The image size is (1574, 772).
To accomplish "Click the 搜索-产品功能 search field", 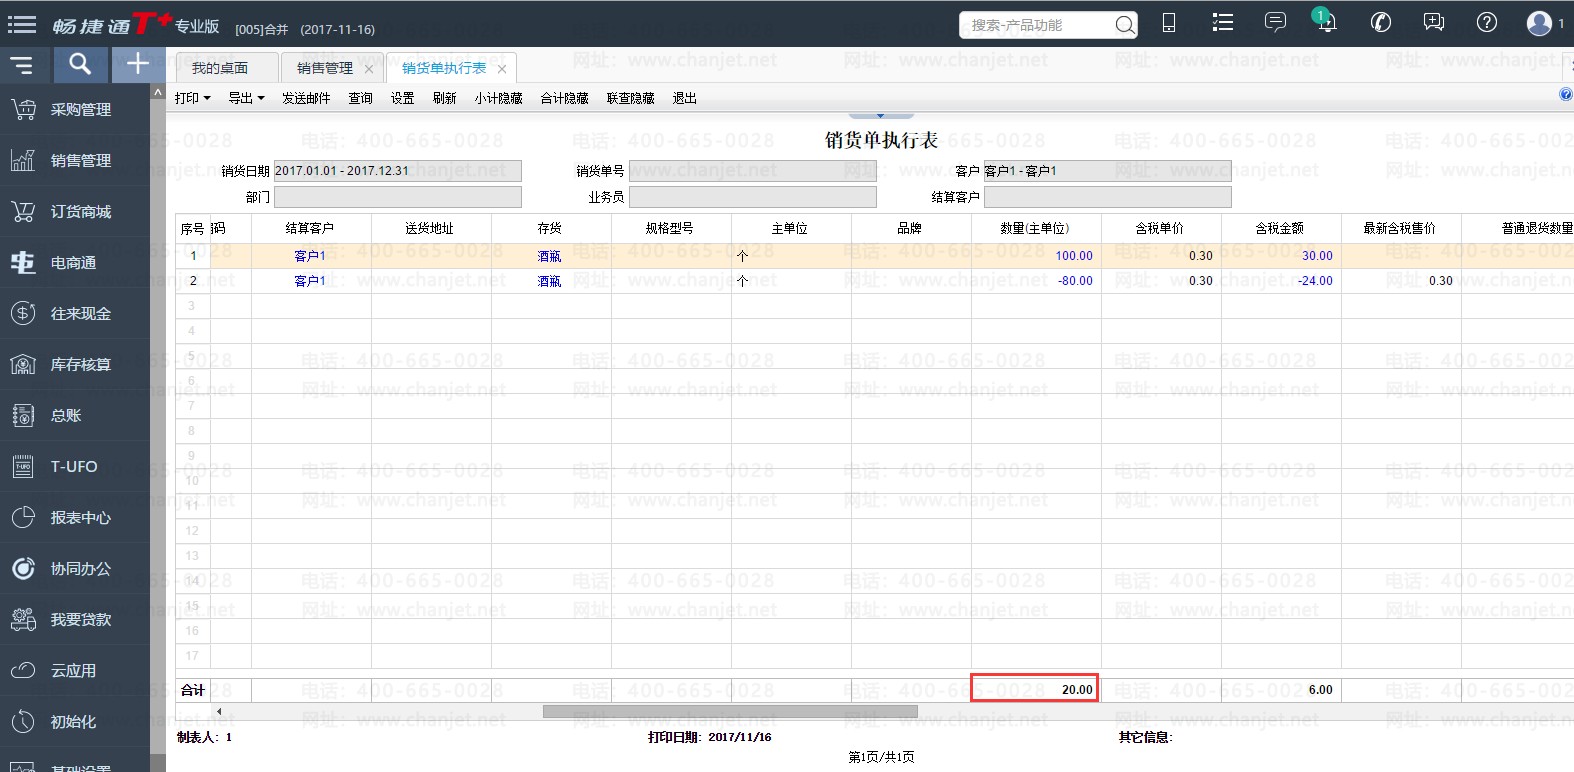I will point(1038,25).
